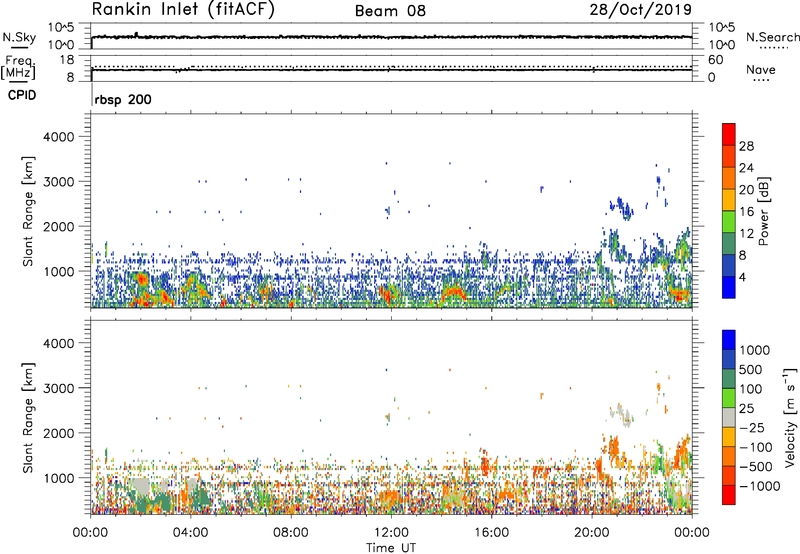
Task: Click the "3000" tick in the power panel
Action: coord(59,182)
